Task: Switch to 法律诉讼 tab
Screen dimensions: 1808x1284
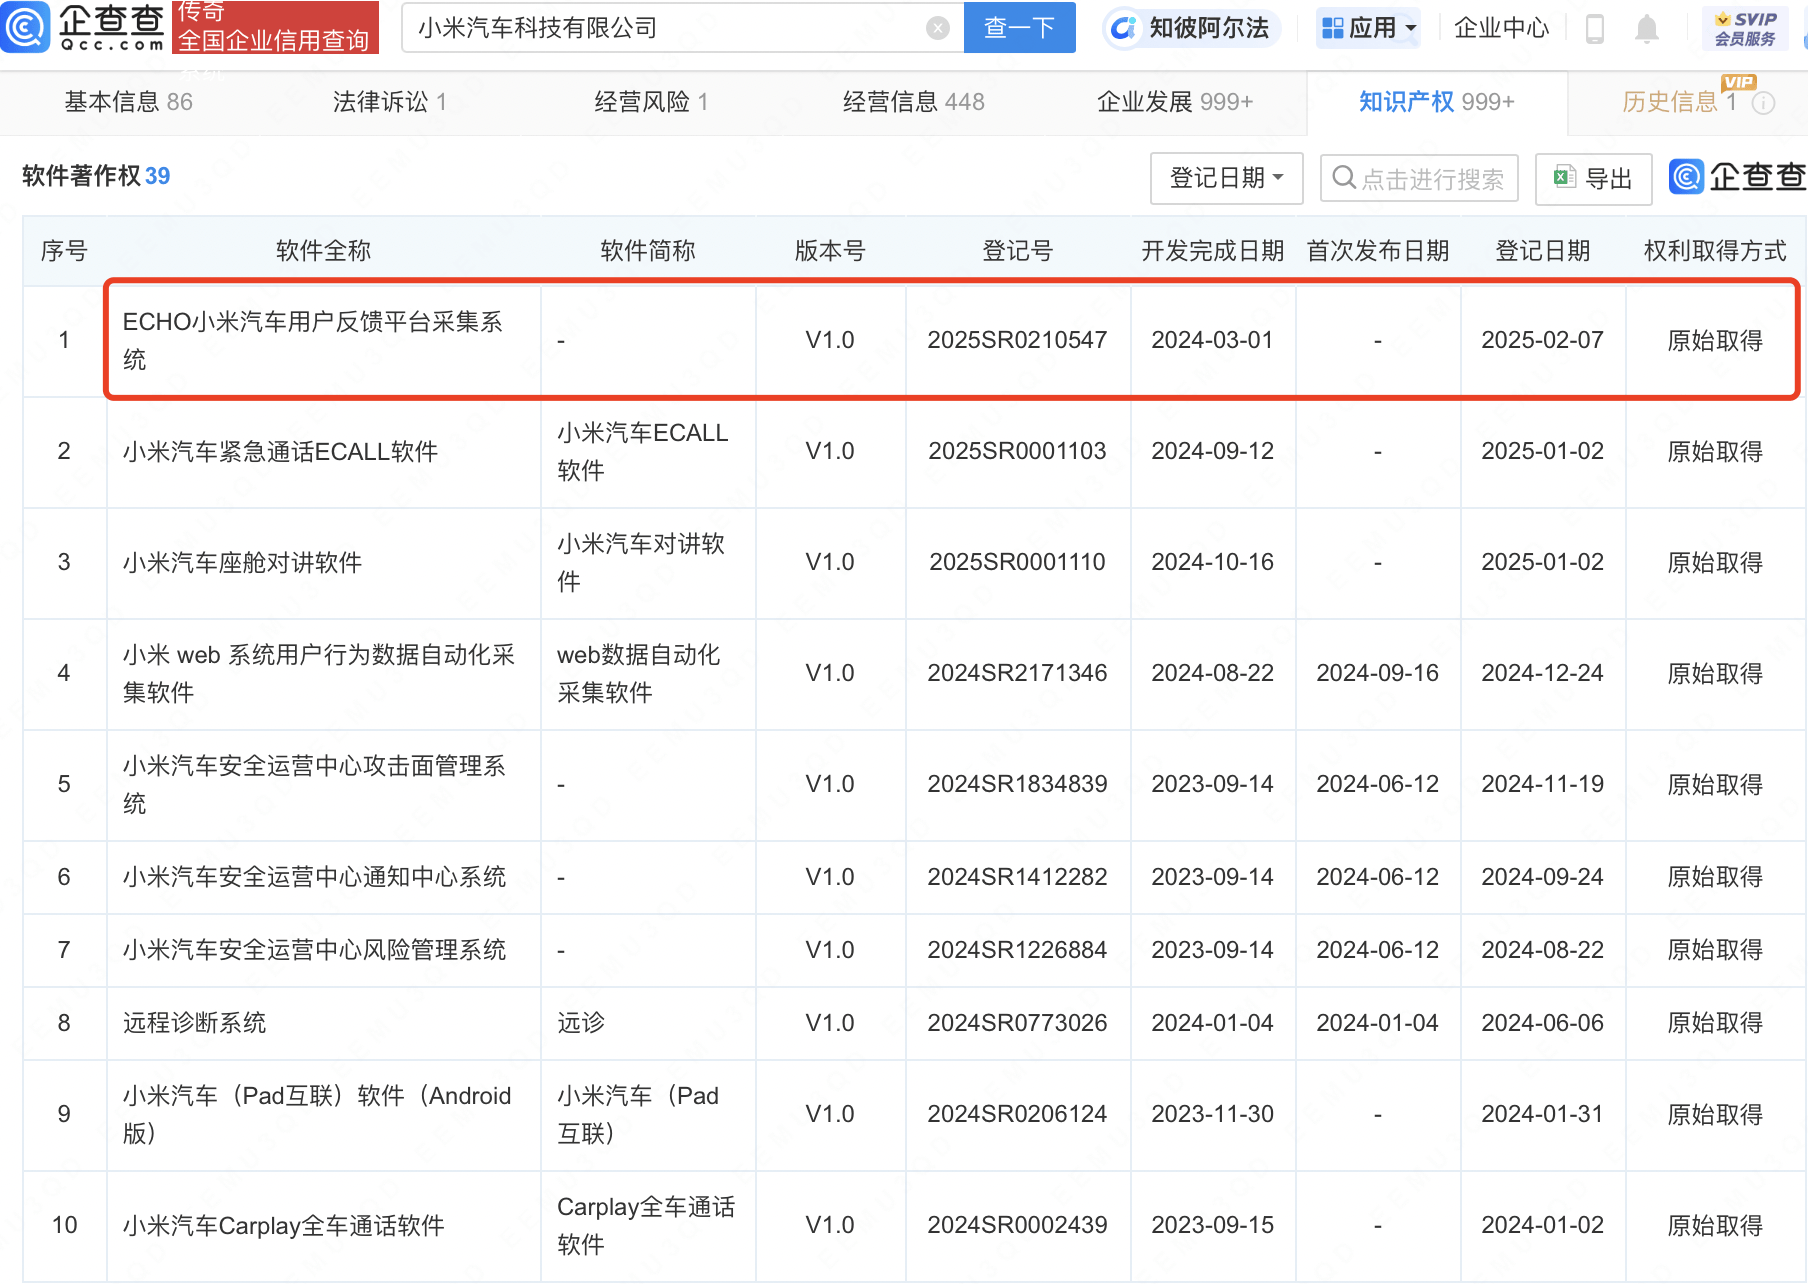Action: [389, 102]
